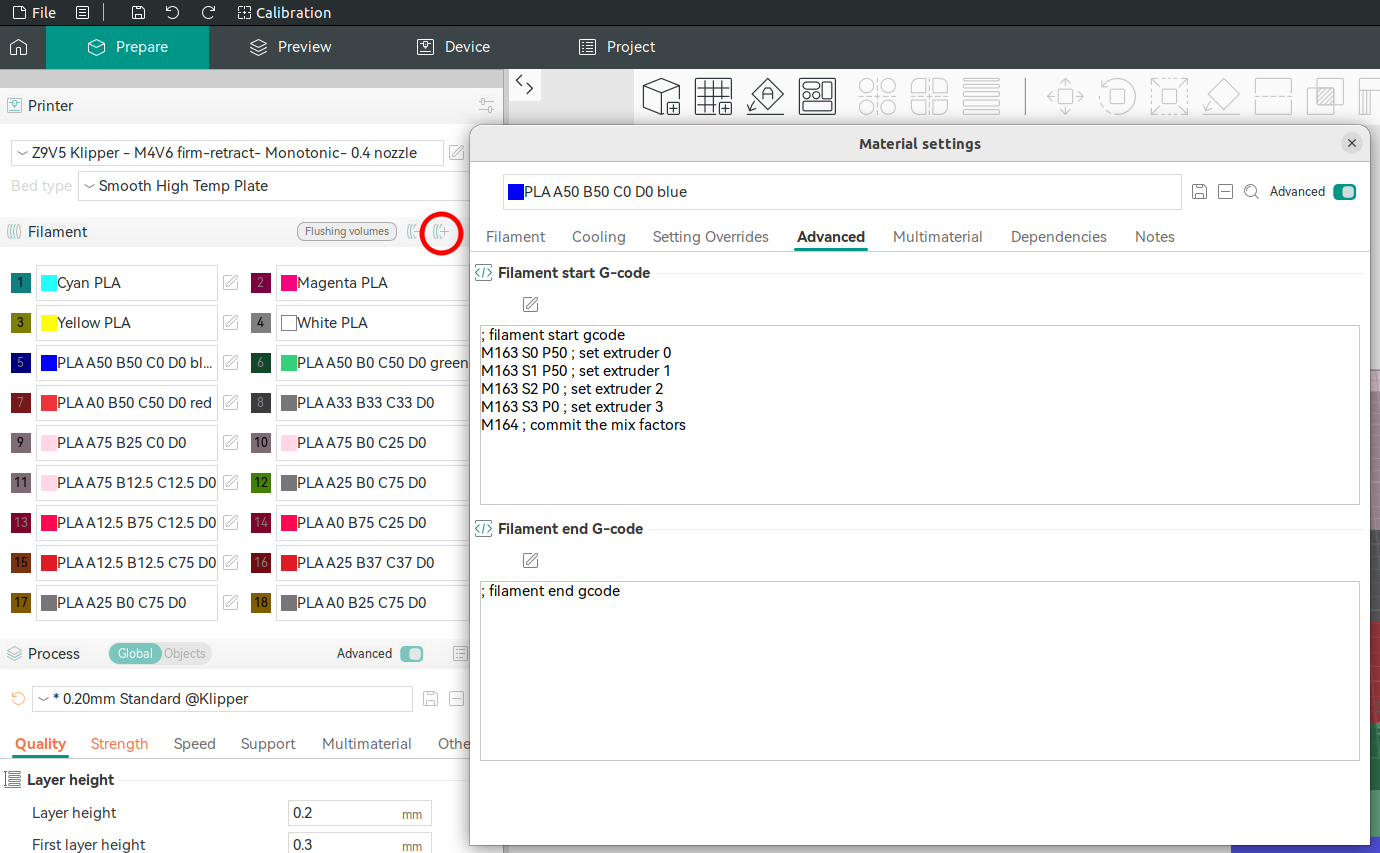The image size is (1380, 853).
Task: Open the Cooling tab in Material settings
Action: pyautogui.click(x=599, y=237)
